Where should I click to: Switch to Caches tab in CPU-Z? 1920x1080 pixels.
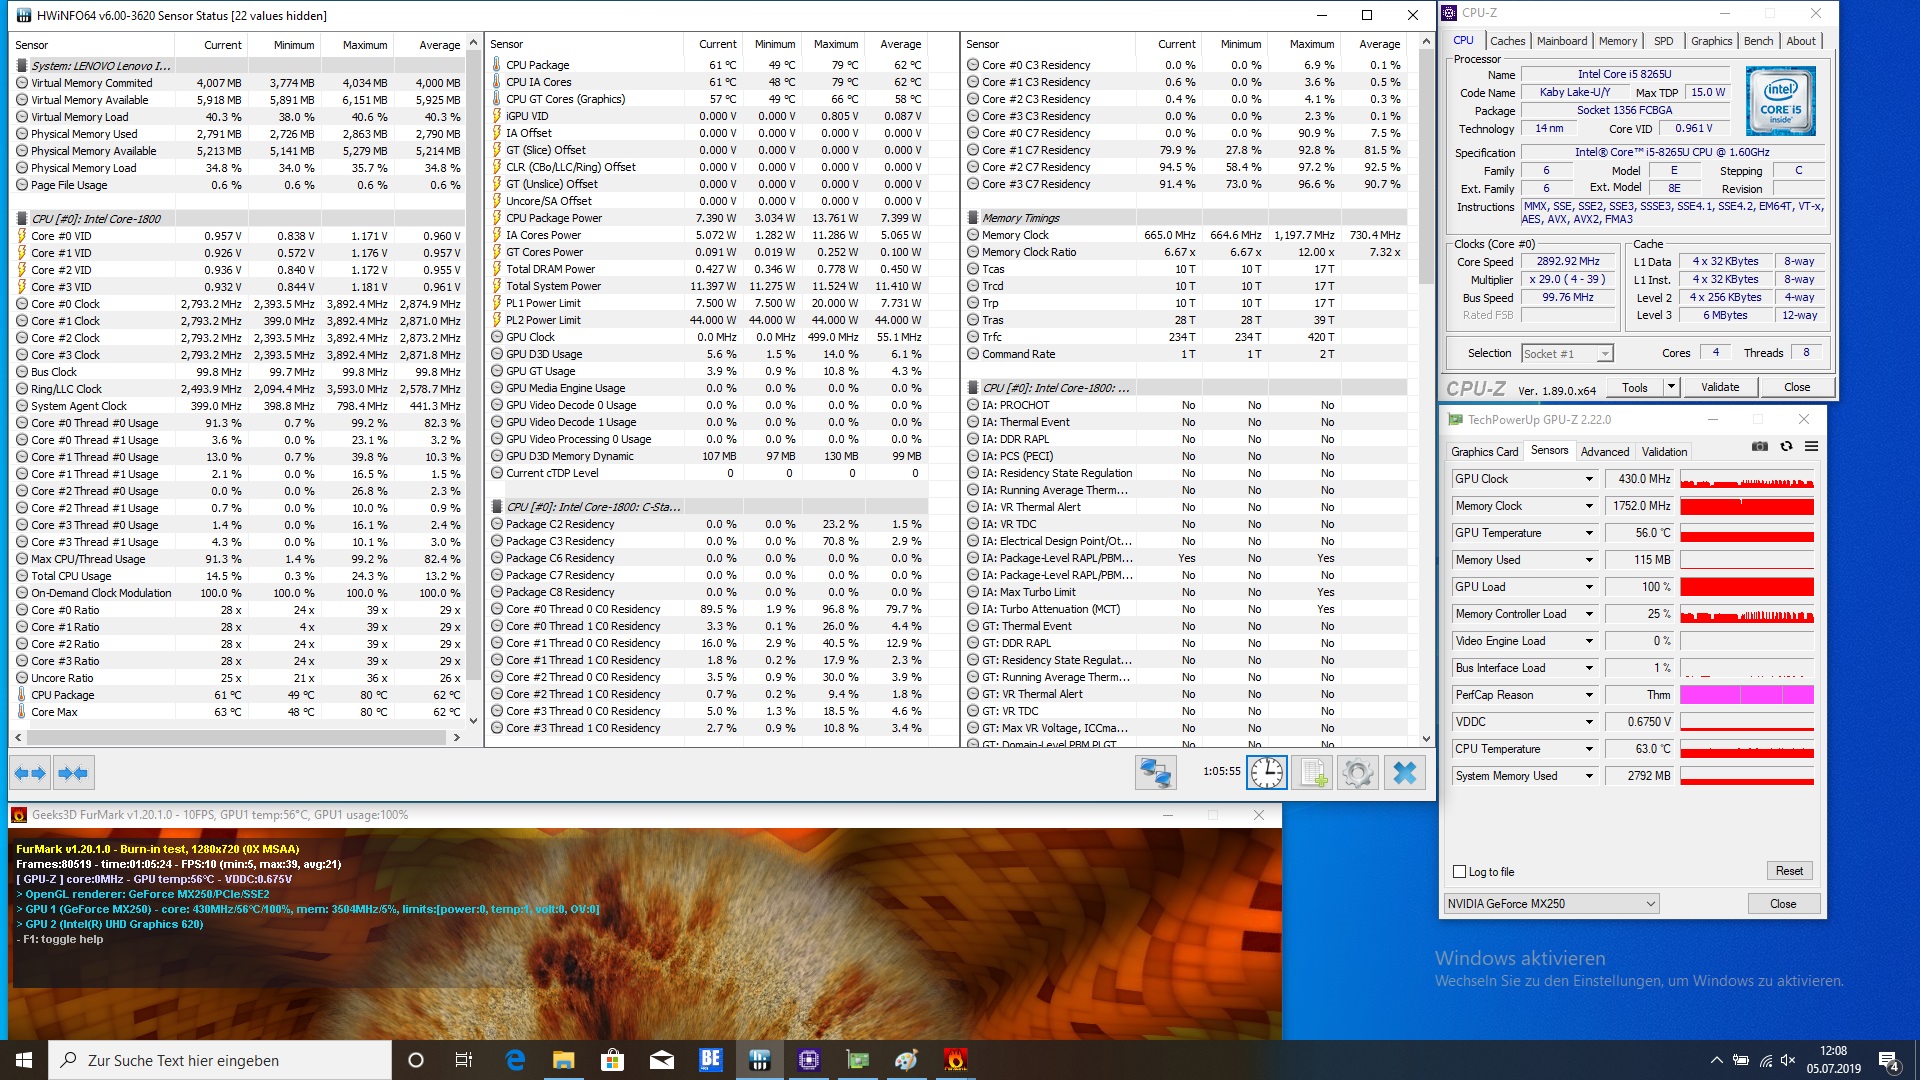1507,41
